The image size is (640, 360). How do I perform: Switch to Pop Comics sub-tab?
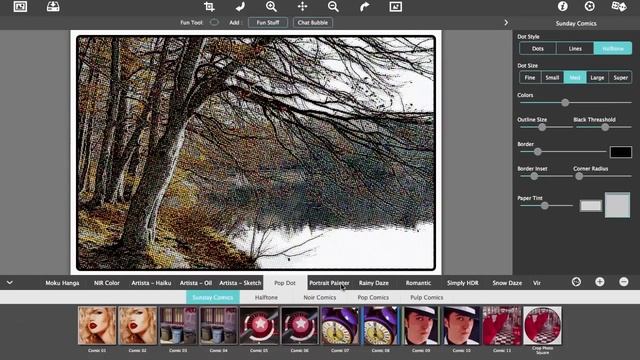click(373, 297)
